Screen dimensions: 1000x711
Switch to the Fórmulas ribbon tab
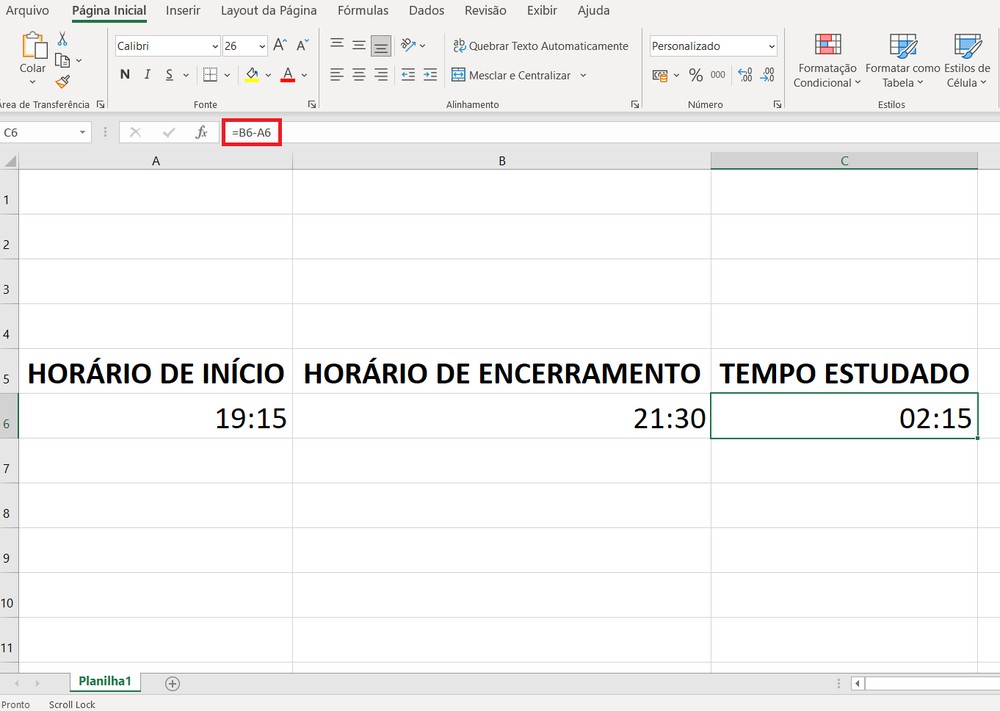point(363,11)
